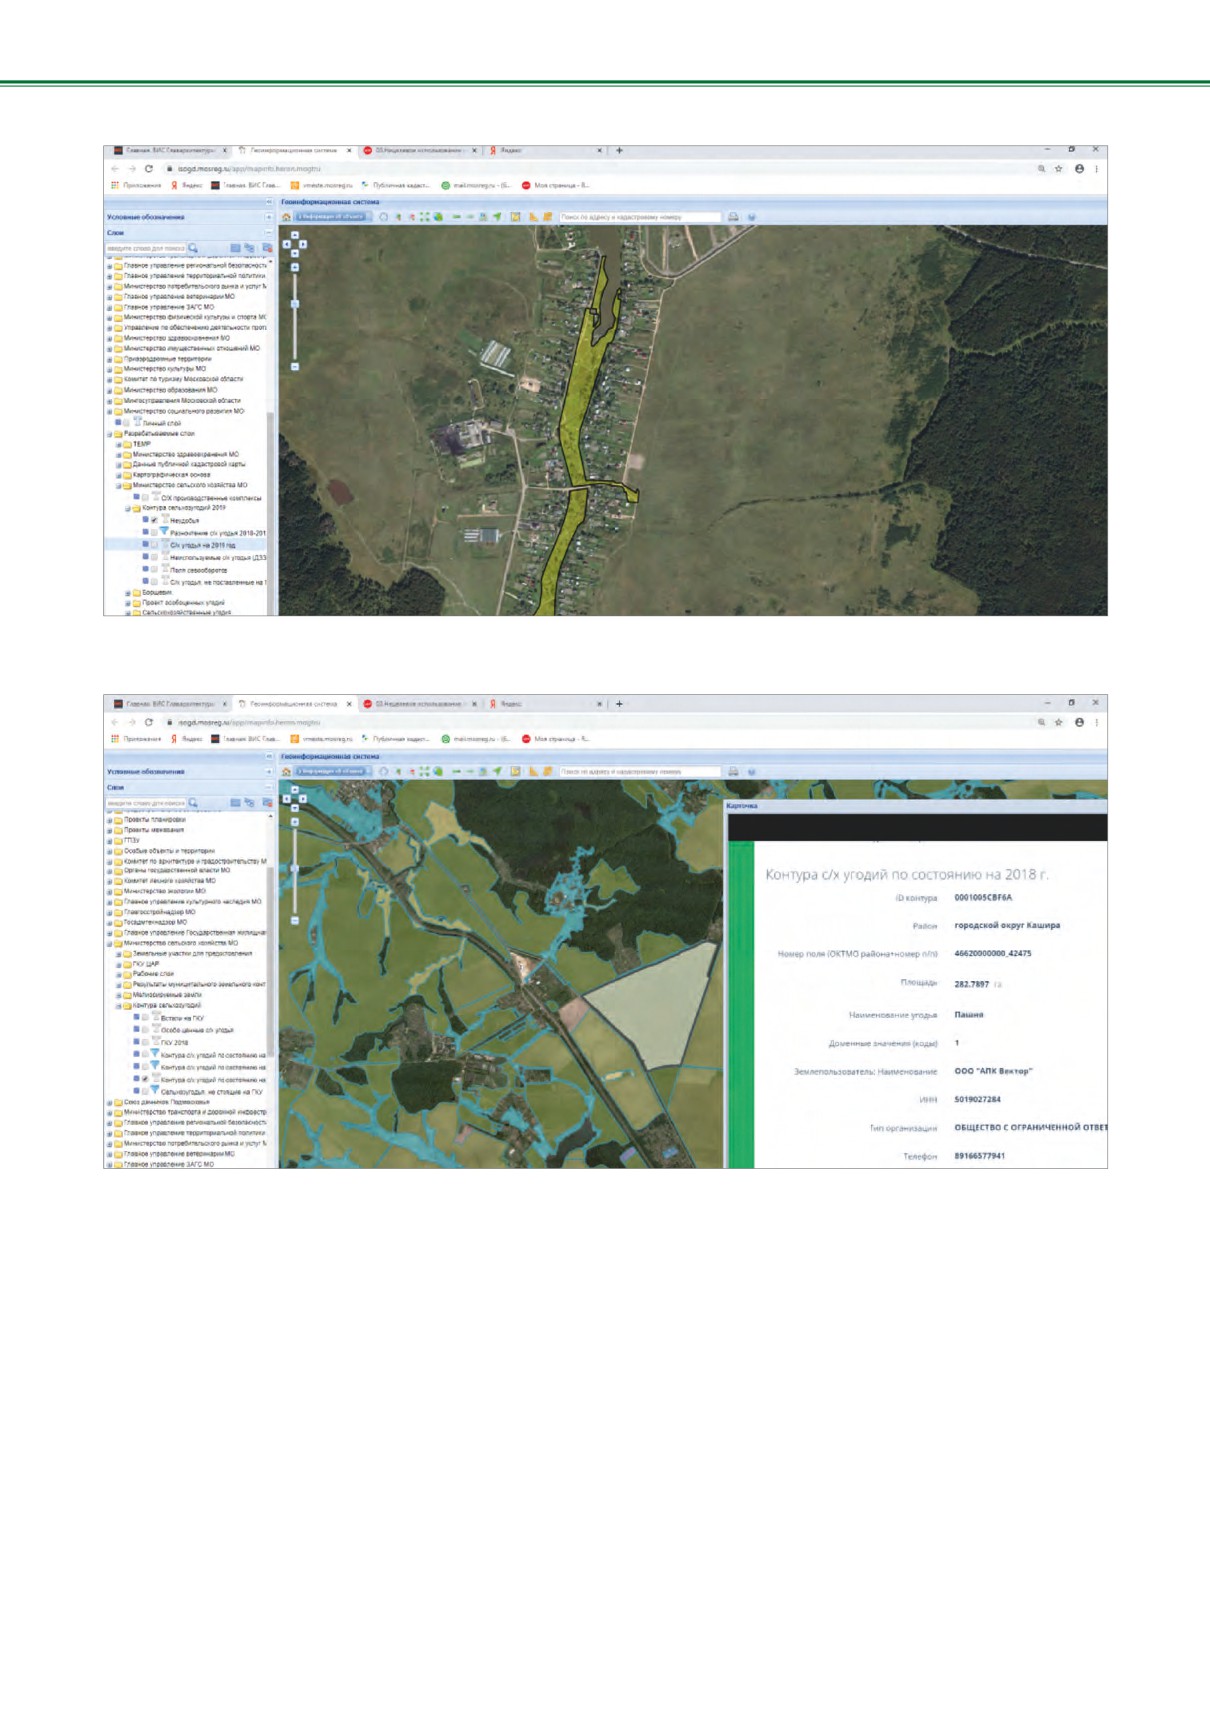Click the green full-extent arrows icon in the upper toolbar

click(425, 217)
